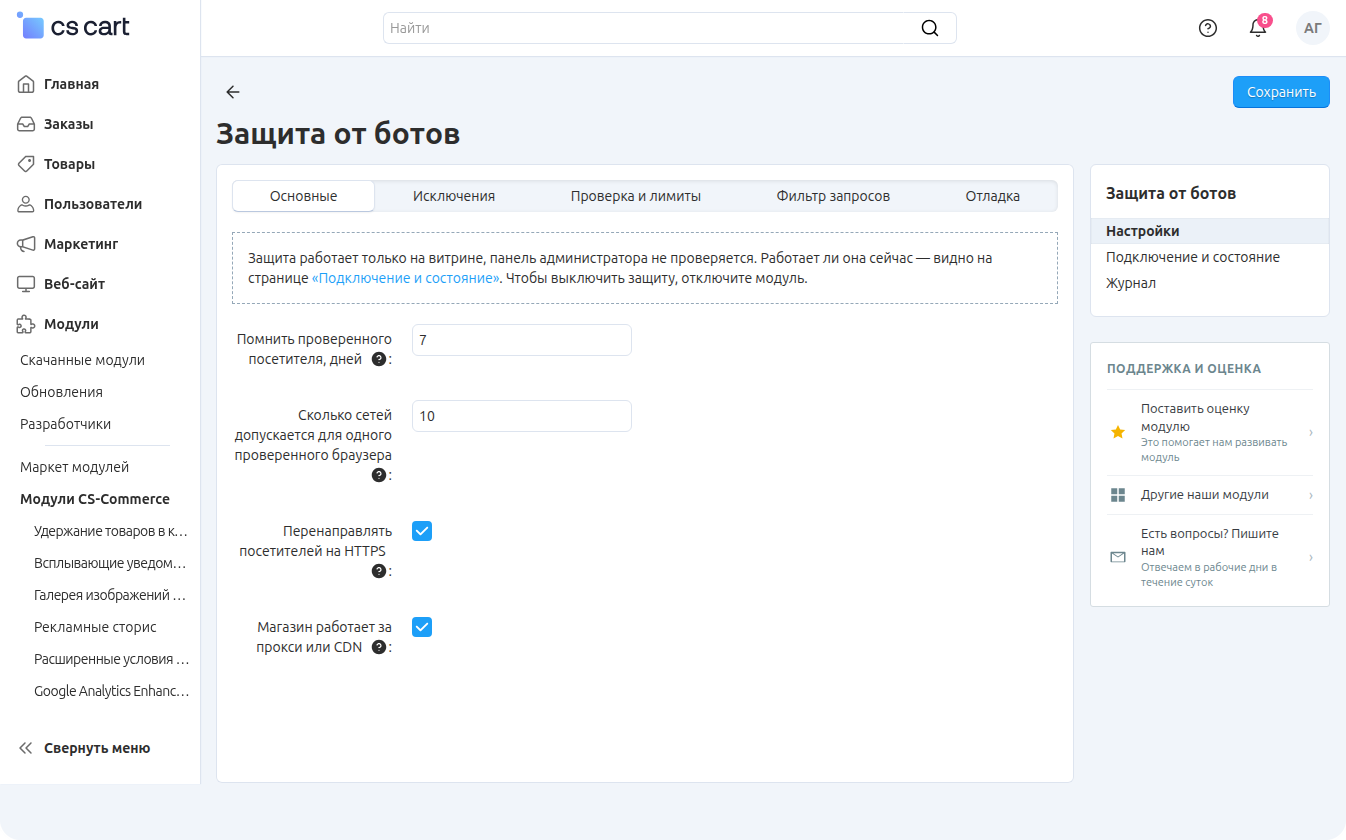
Task: Open Подключение и состояние in side panel
Action: [1193, 257]
